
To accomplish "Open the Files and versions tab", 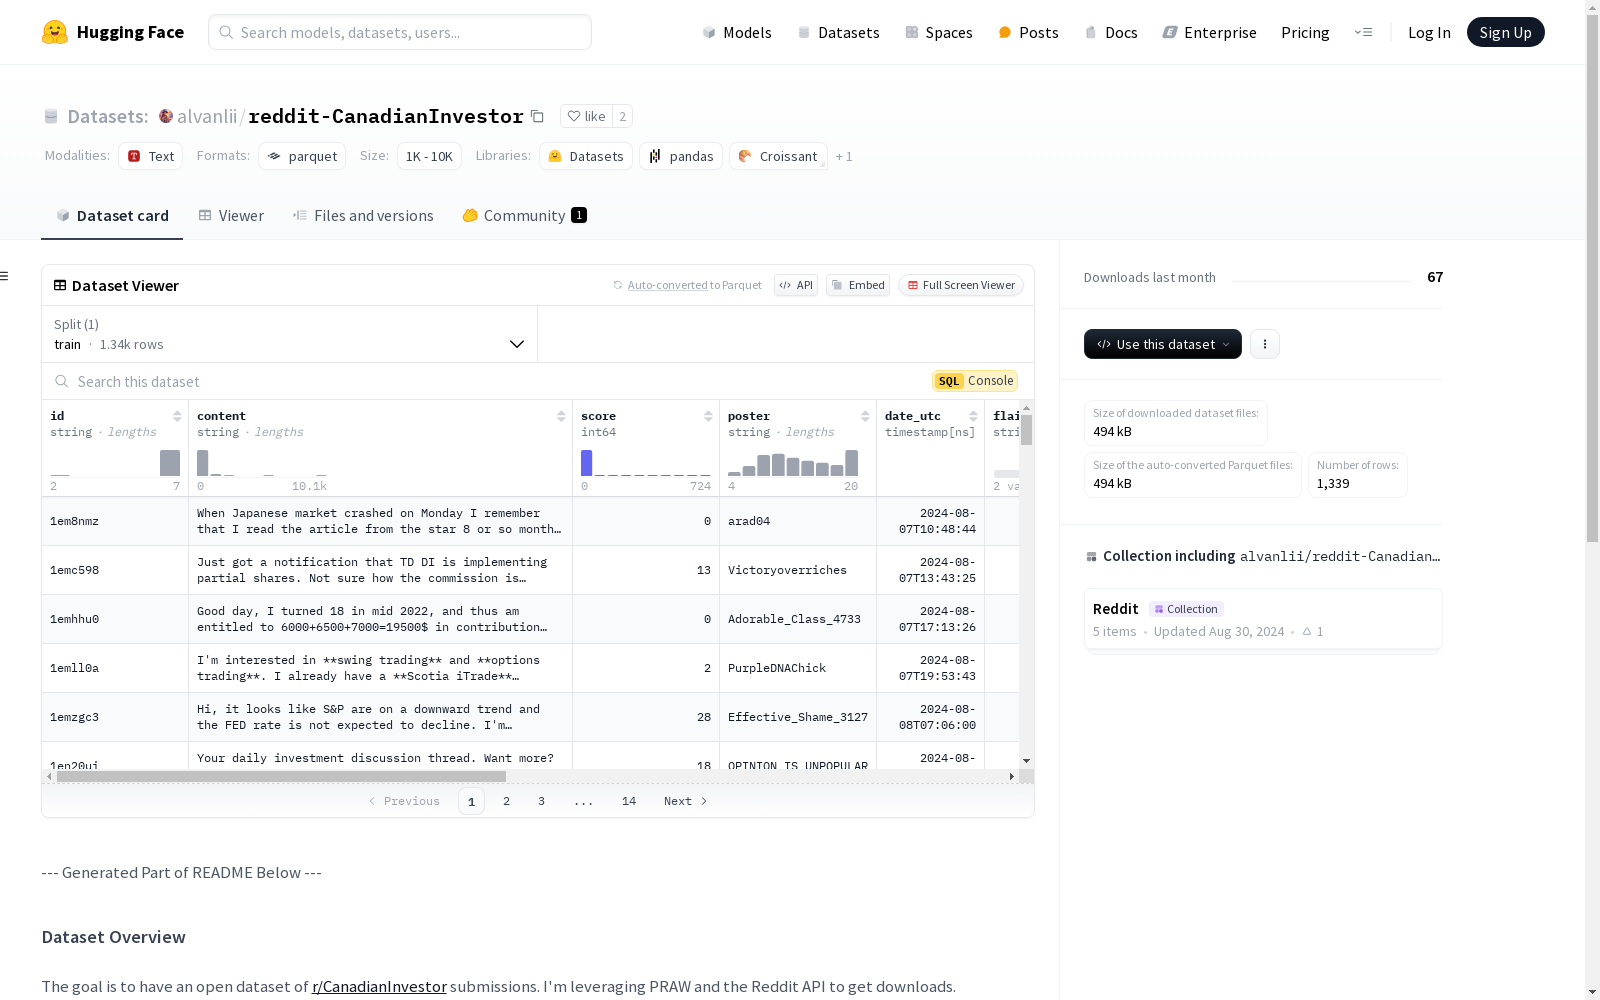I will [363, 216].
